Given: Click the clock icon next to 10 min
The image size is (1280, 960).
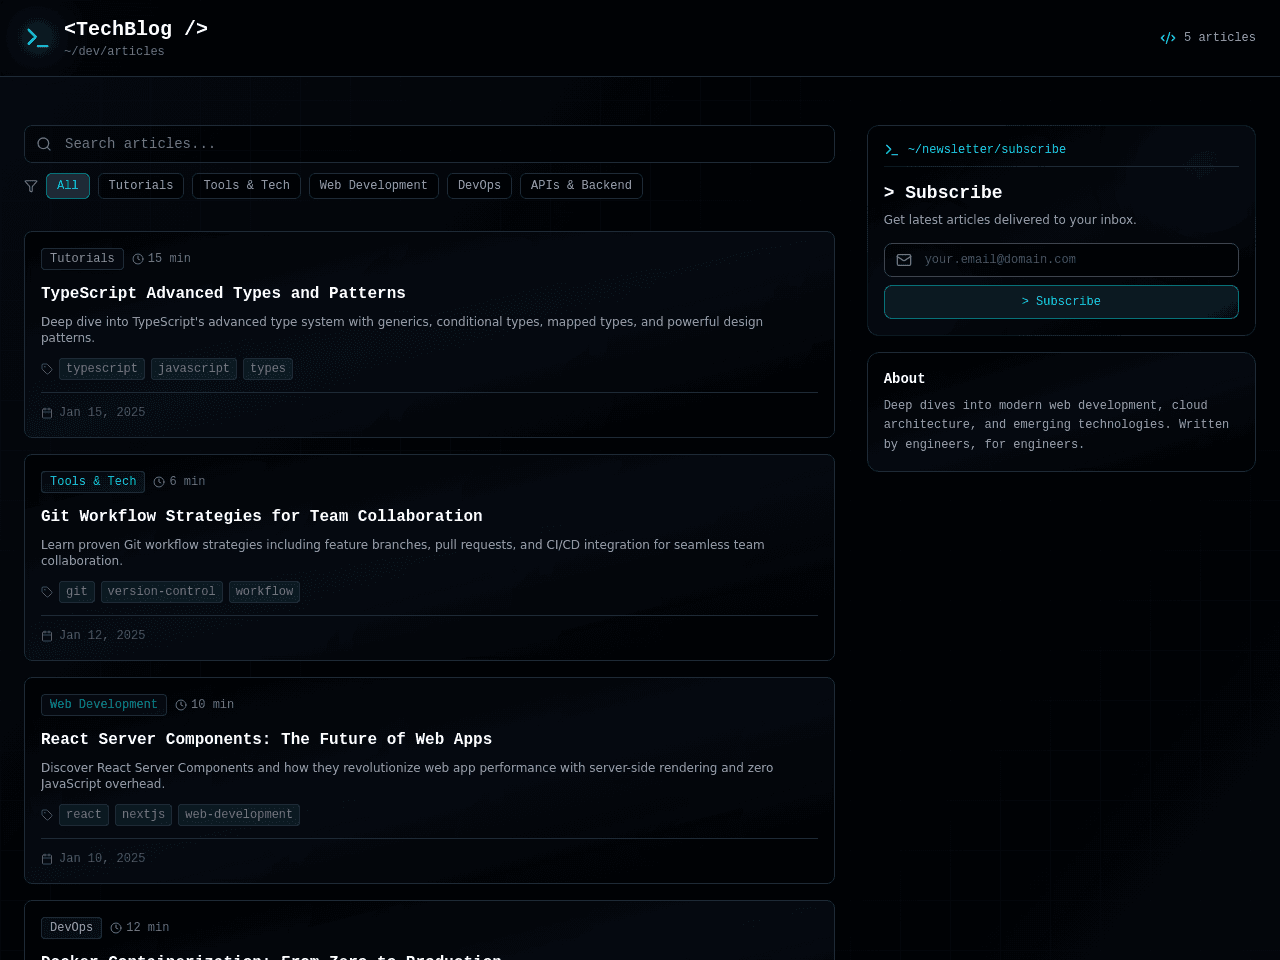Looking at the screenshot, I should (181, 705).
